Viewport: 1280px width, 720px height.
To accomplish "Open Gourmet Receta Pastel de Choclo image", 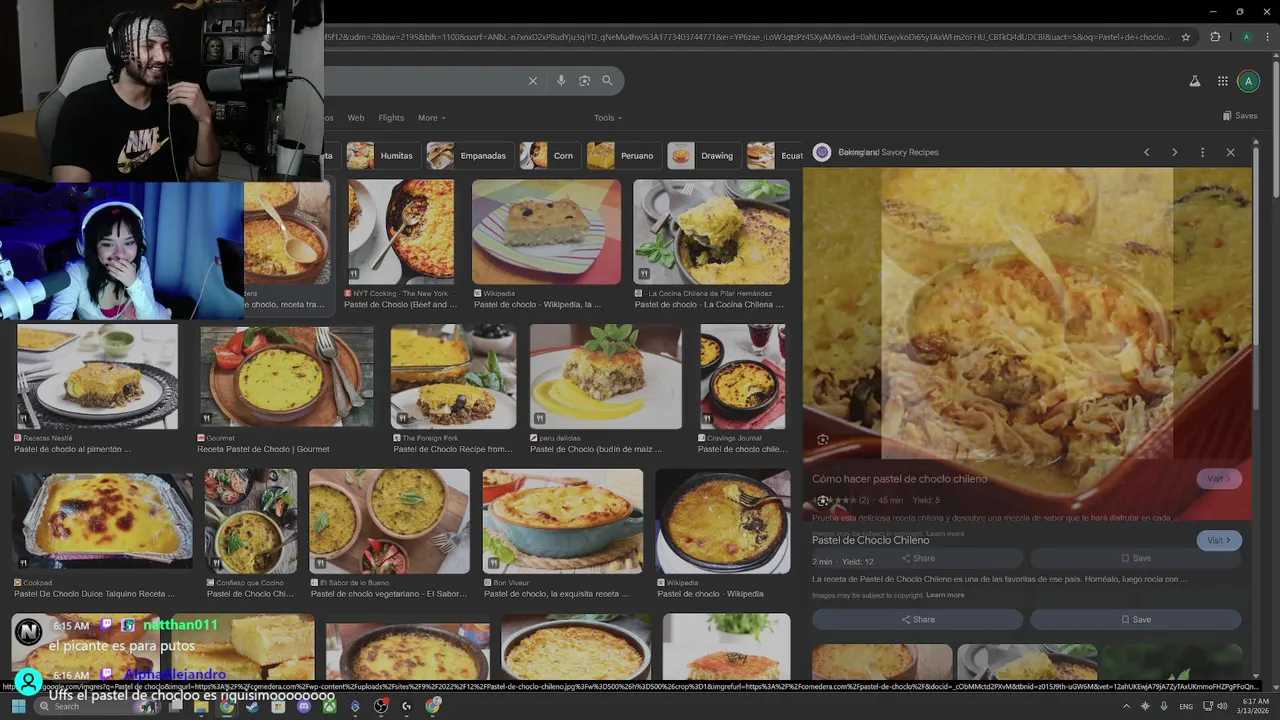I will pyautogui.click(x=286, y=376).
